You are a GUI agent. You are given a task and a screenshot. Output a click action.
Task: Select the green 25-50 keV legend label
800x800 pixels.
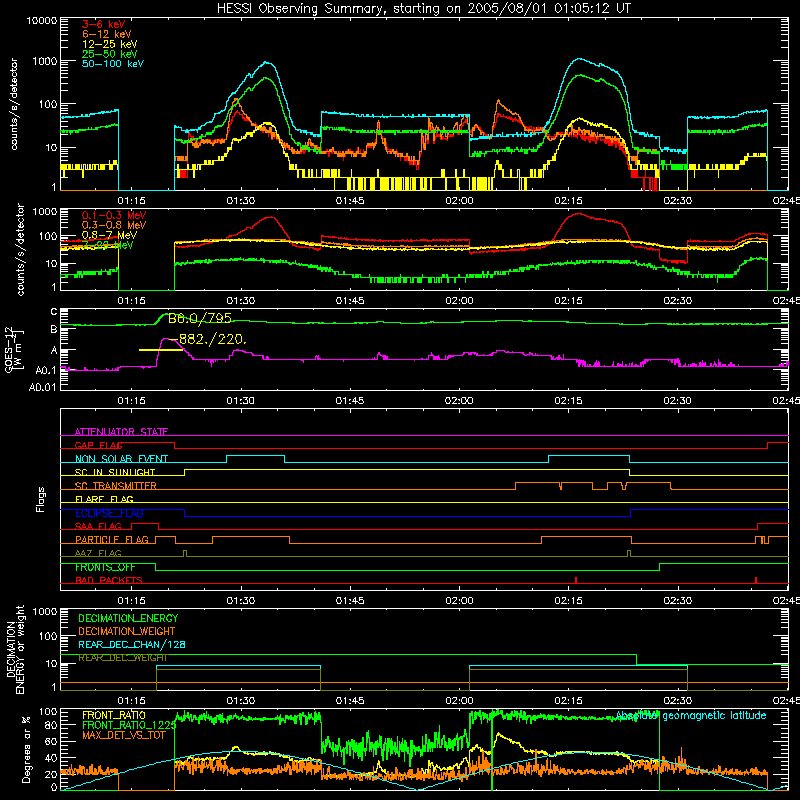pos(109,54)
